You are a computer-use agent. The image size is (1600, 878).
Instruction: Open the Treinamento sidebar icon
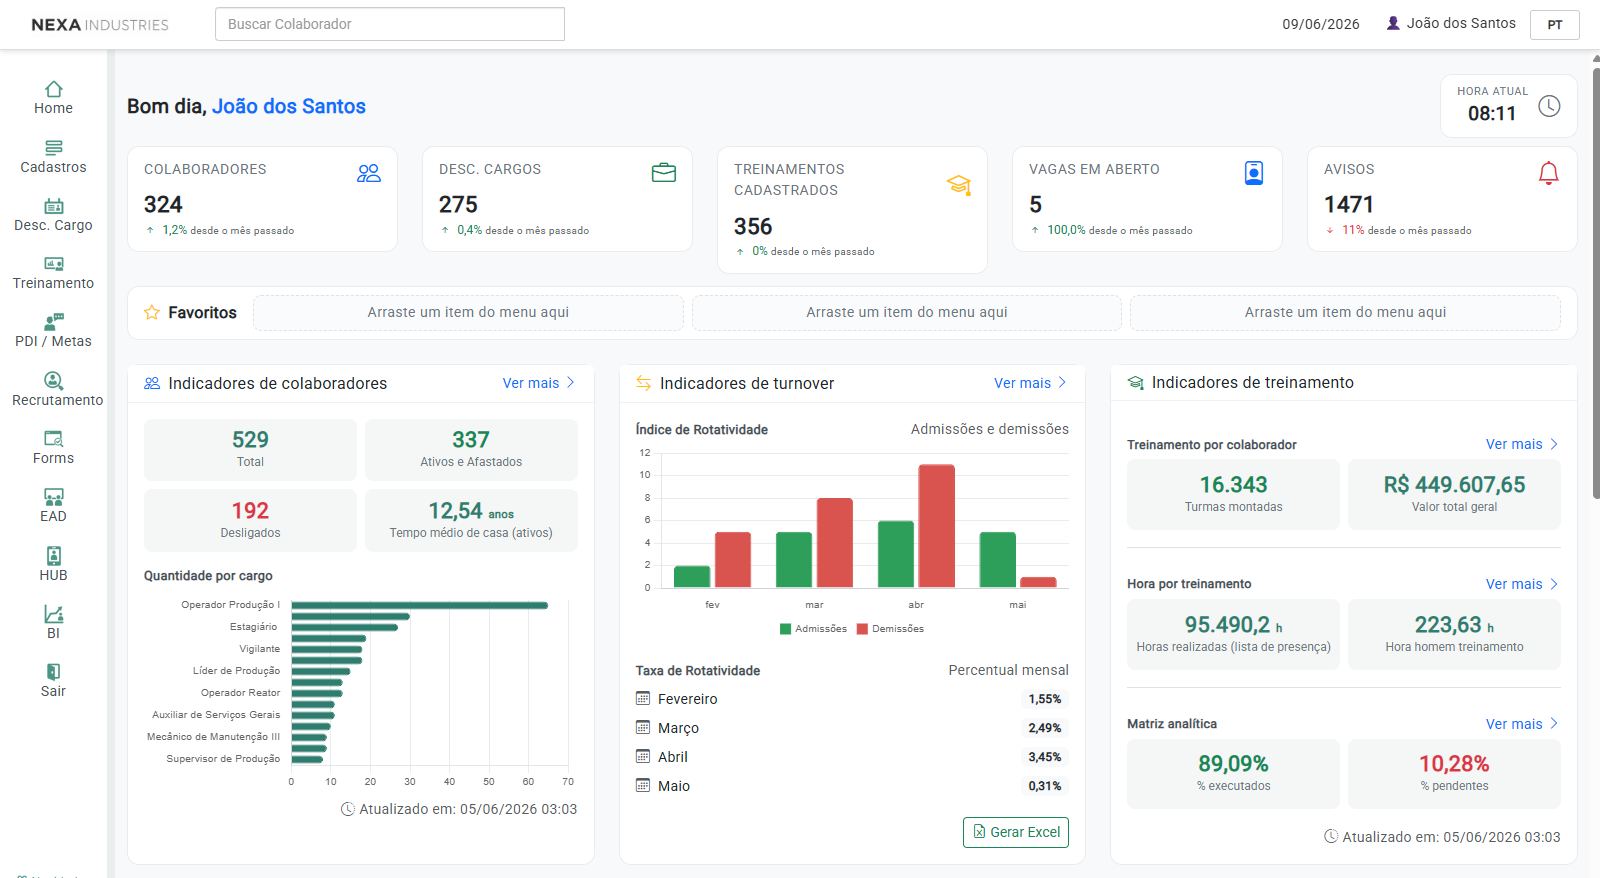[54, 264]
